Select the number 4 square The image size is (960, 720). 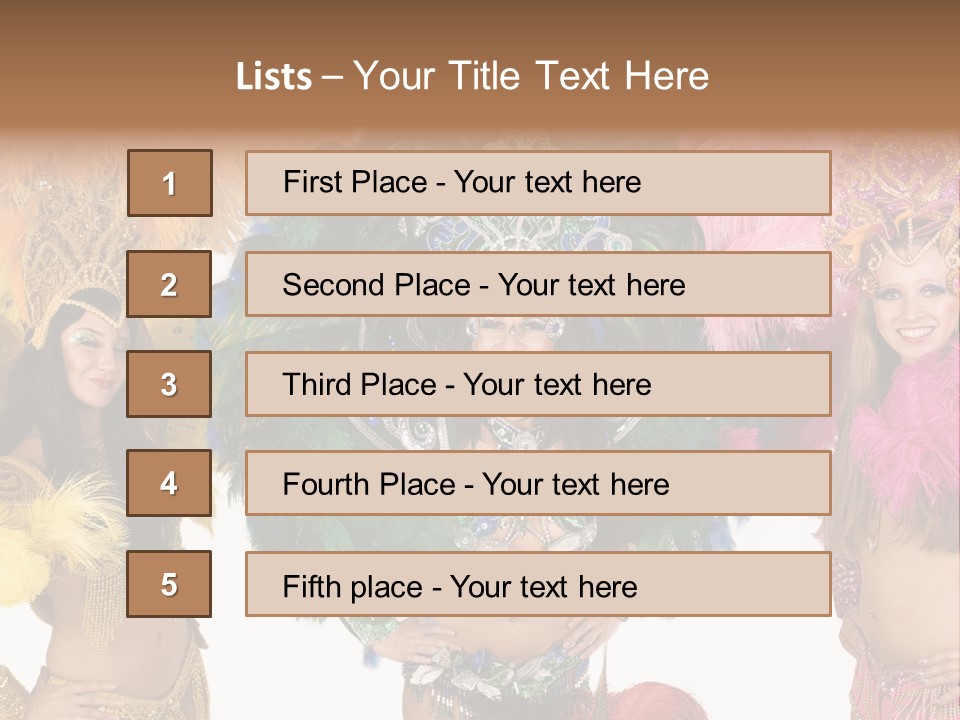click(169, 484)
